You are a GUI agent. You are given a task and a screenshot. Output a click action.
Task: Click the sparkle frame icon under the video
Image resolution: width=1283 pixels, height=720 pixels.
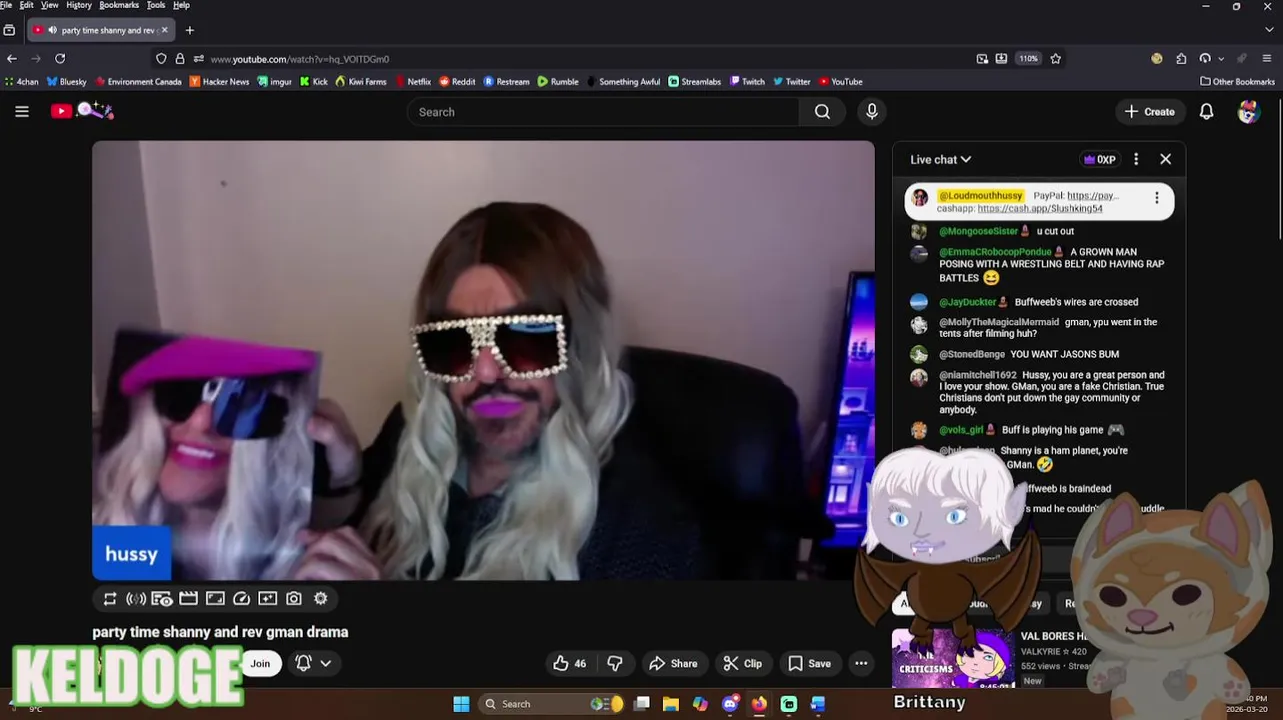tap(267, 599)
